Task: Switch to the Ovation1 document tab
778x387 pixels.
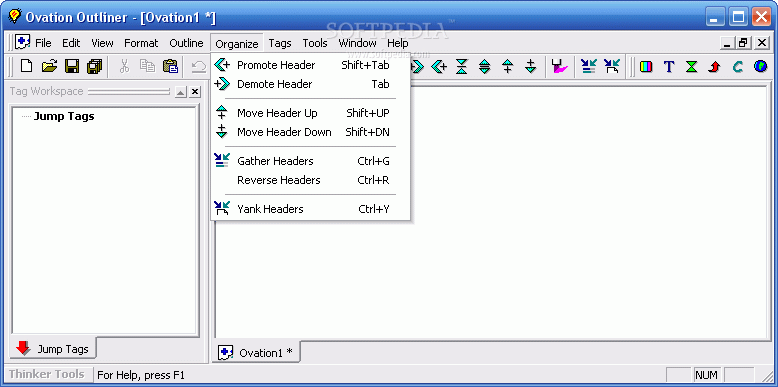Action: [257, 353]
